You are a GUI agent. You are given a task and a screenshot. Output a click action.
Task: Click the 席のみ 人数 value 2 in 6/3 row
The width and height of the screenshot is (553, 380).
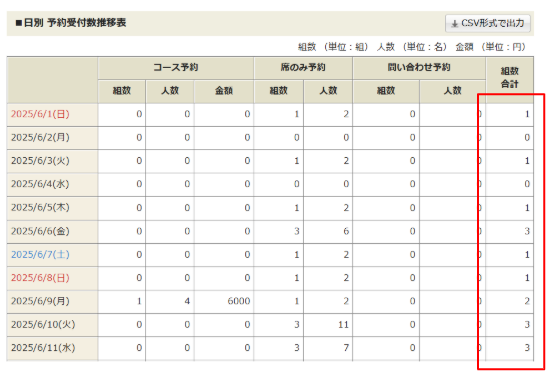click(x=346, y=161)
